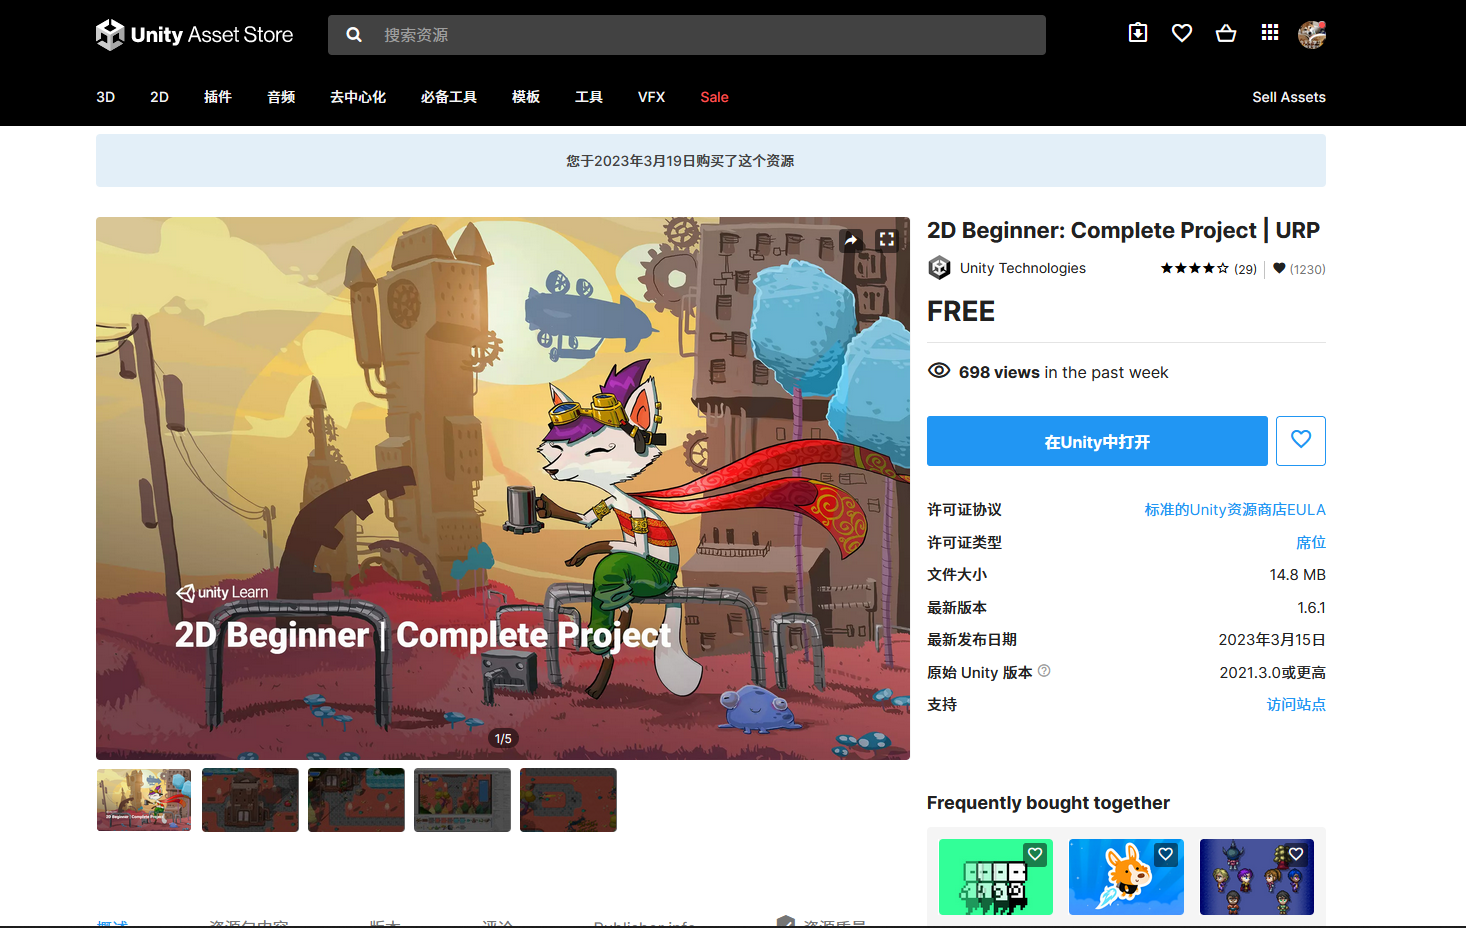Click the help icon next to 原始 Unity 版本

(x=1044, y=671)
